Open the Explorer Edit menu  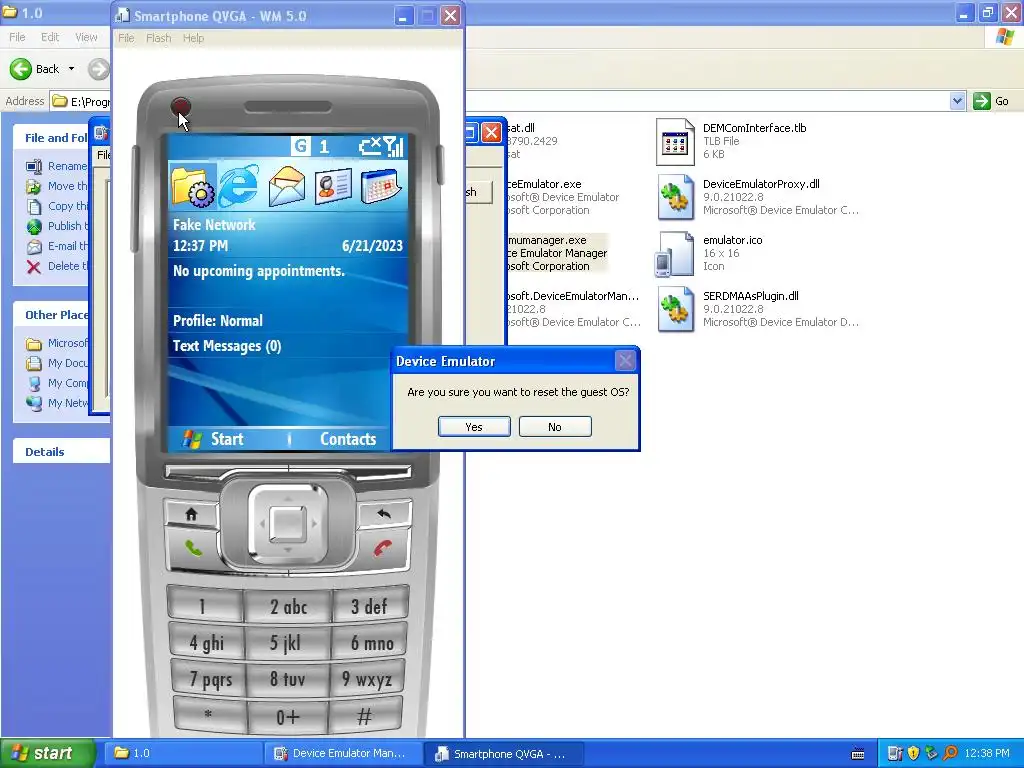(x=50, y=37)
